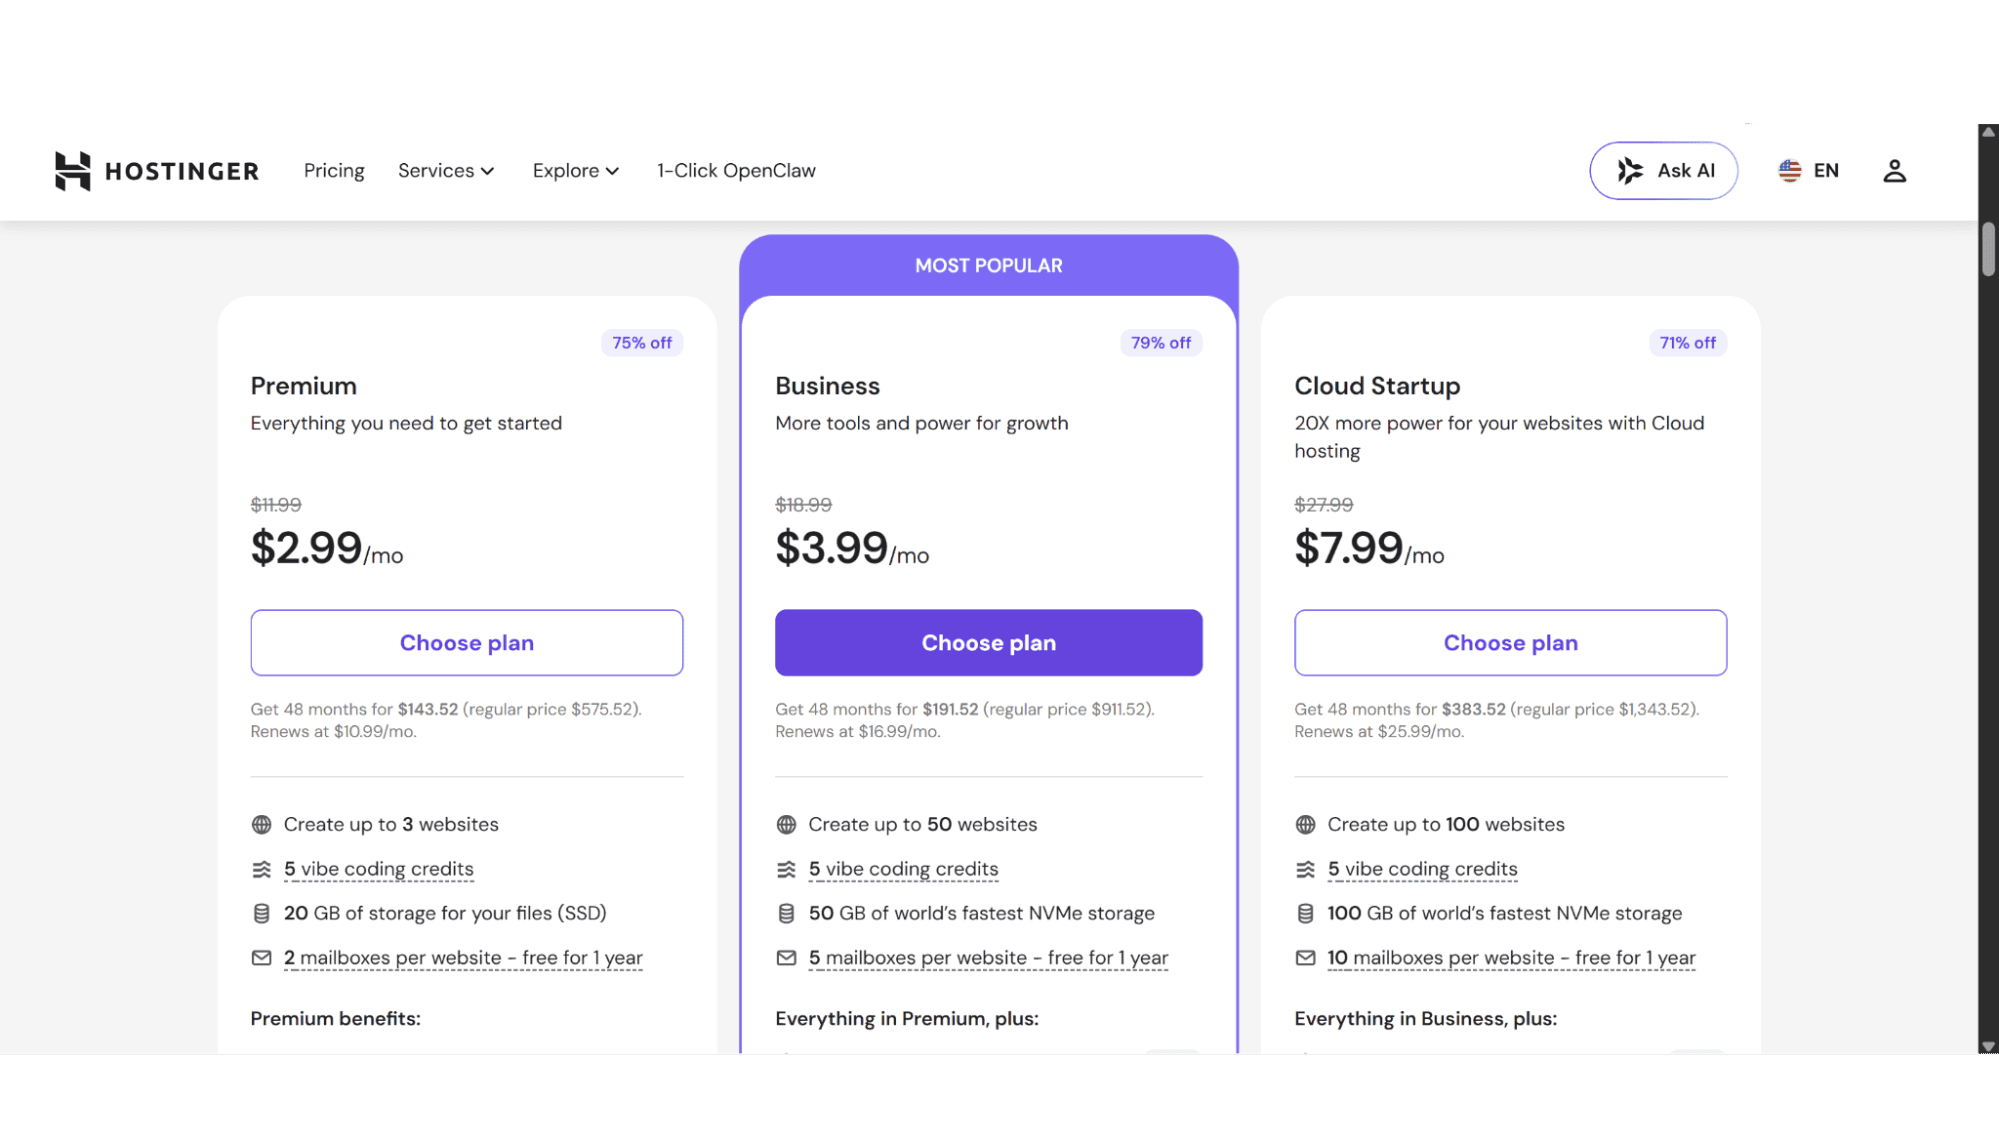The width and height of the screenshot is (1999, 1125).
Task: Click the Hostinger logo
Action: coord(157,171)
